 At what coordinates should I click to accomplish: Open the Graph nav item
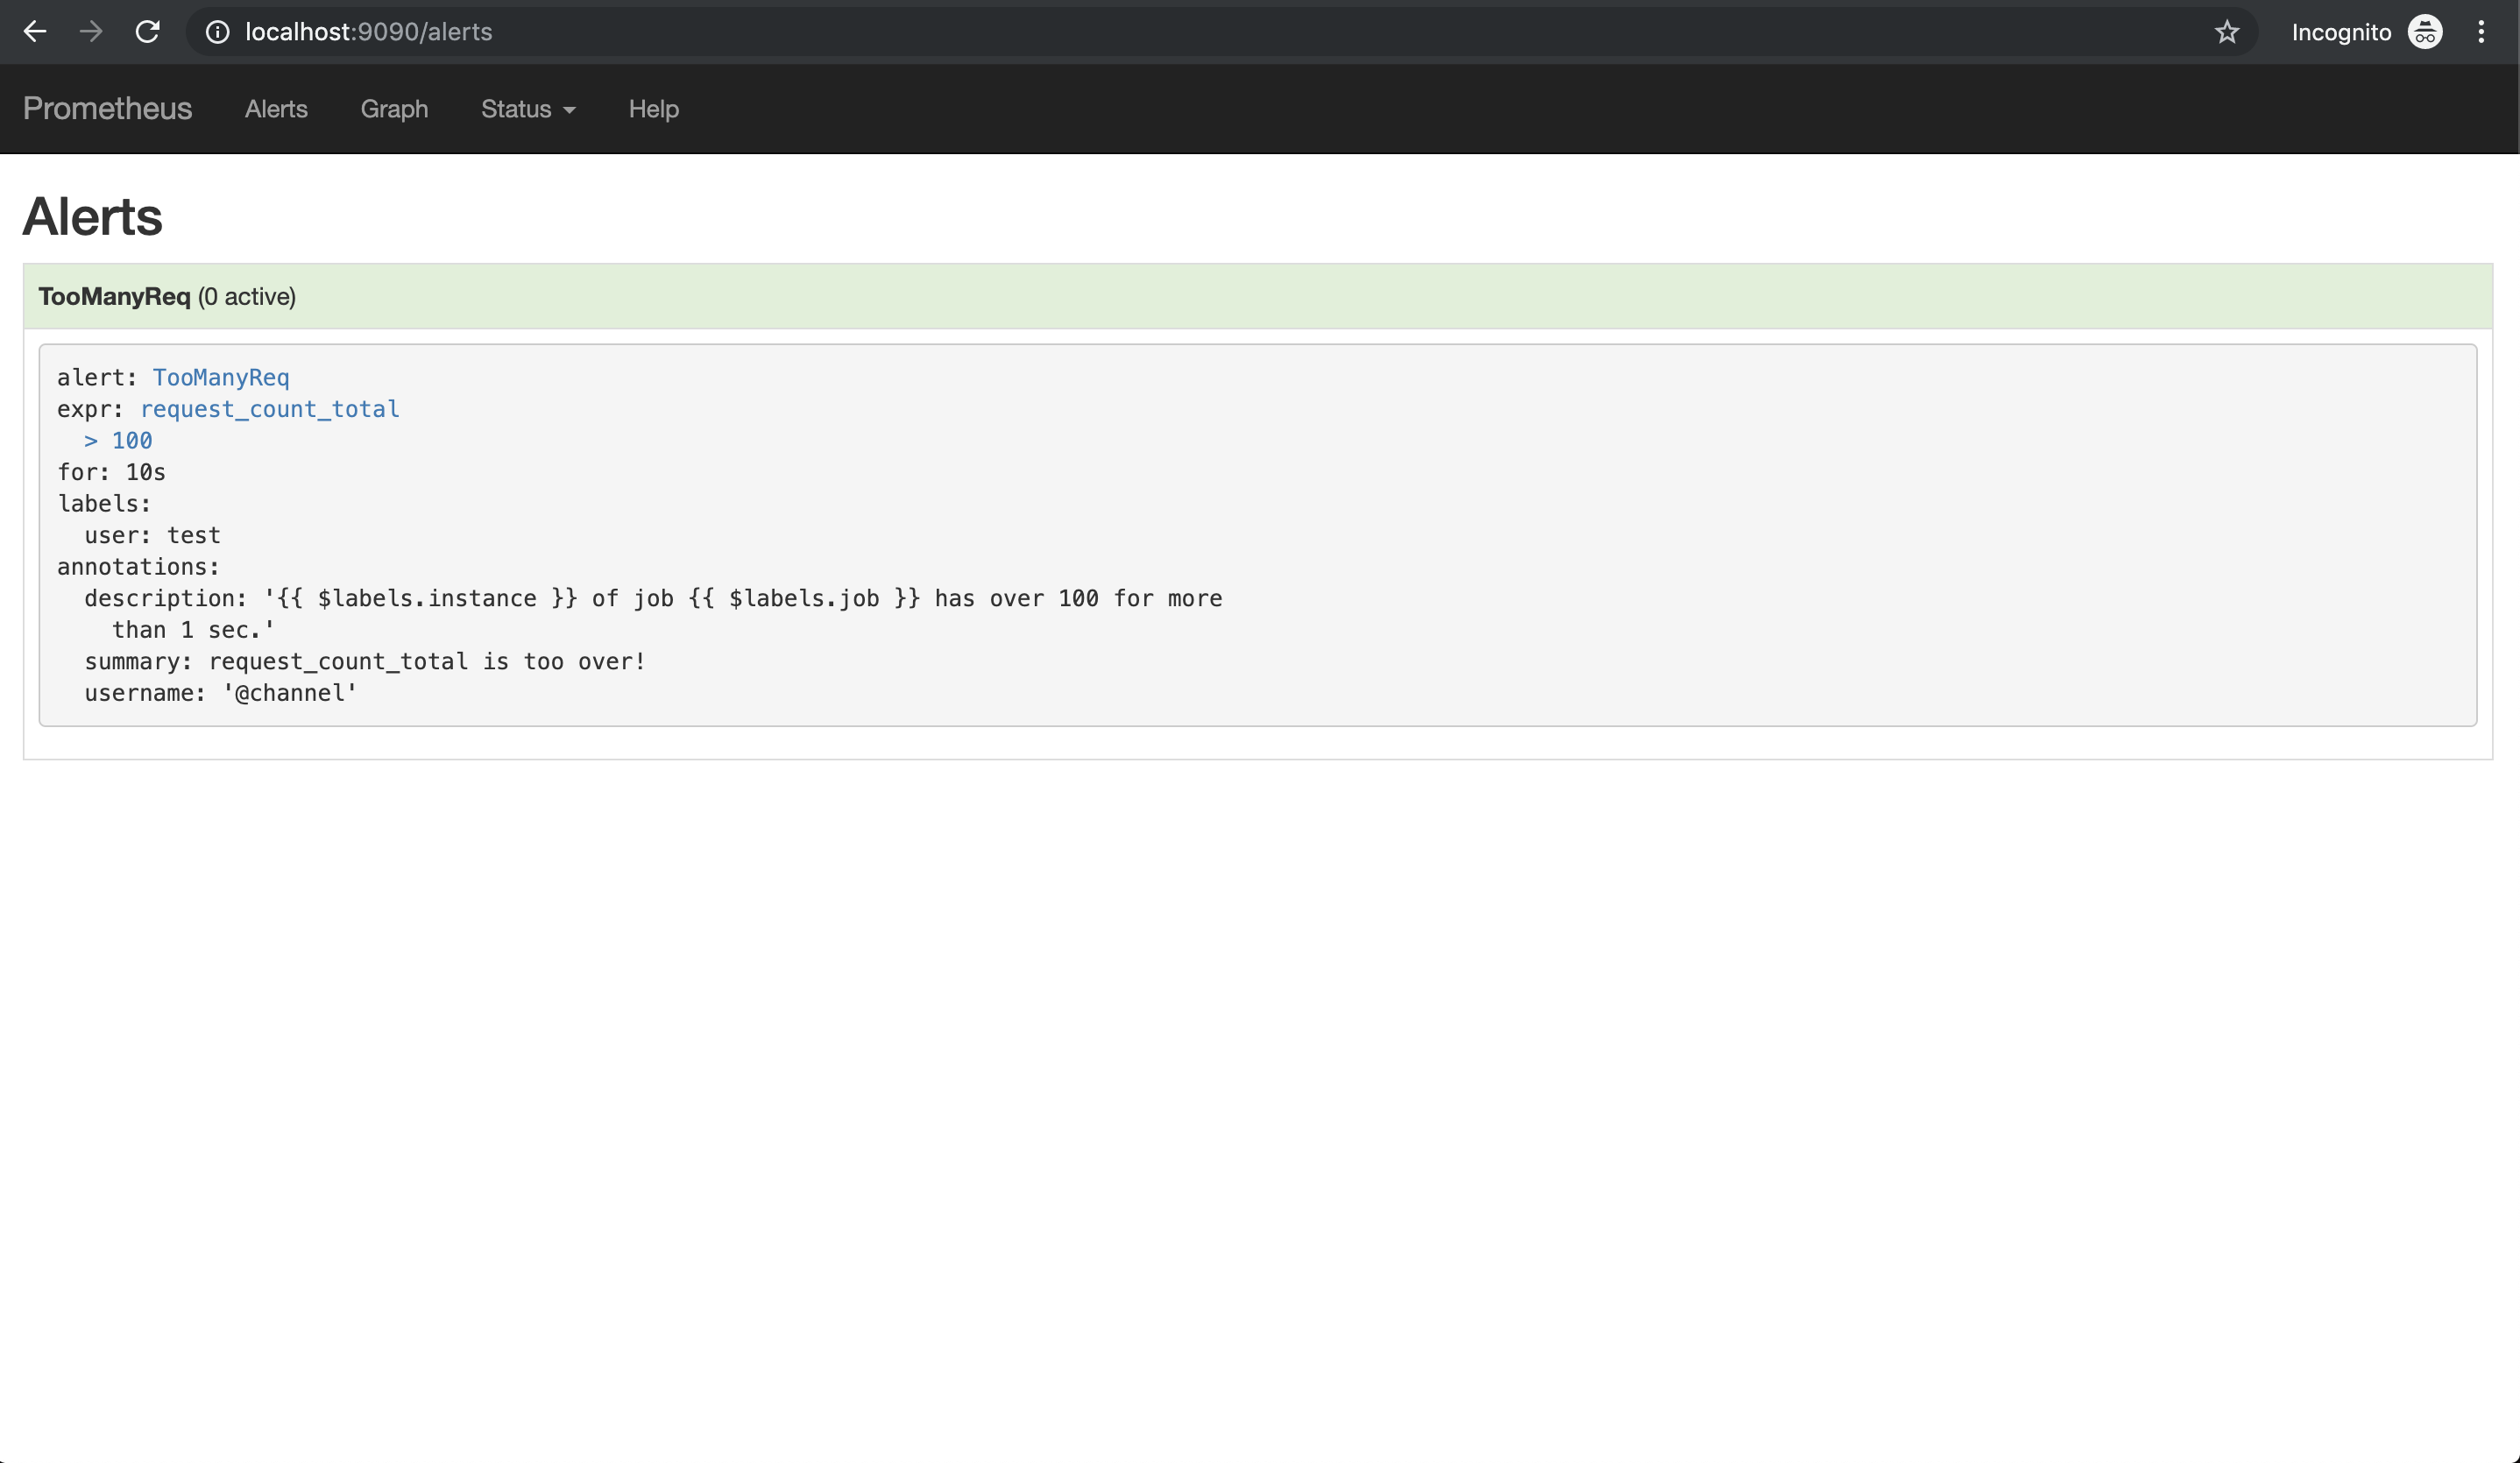(394, 109)
